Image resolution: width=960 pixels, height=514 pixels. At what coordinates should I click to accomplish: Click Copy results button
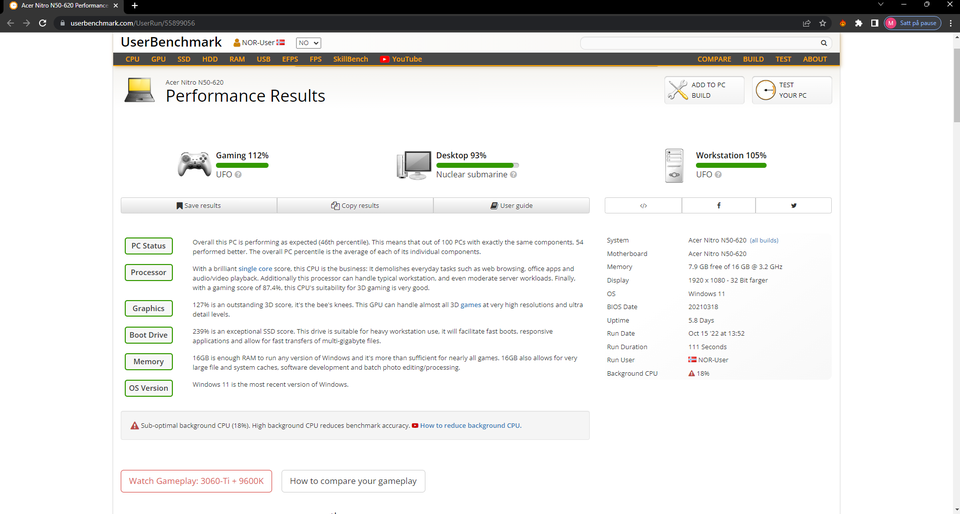[355, 206]
